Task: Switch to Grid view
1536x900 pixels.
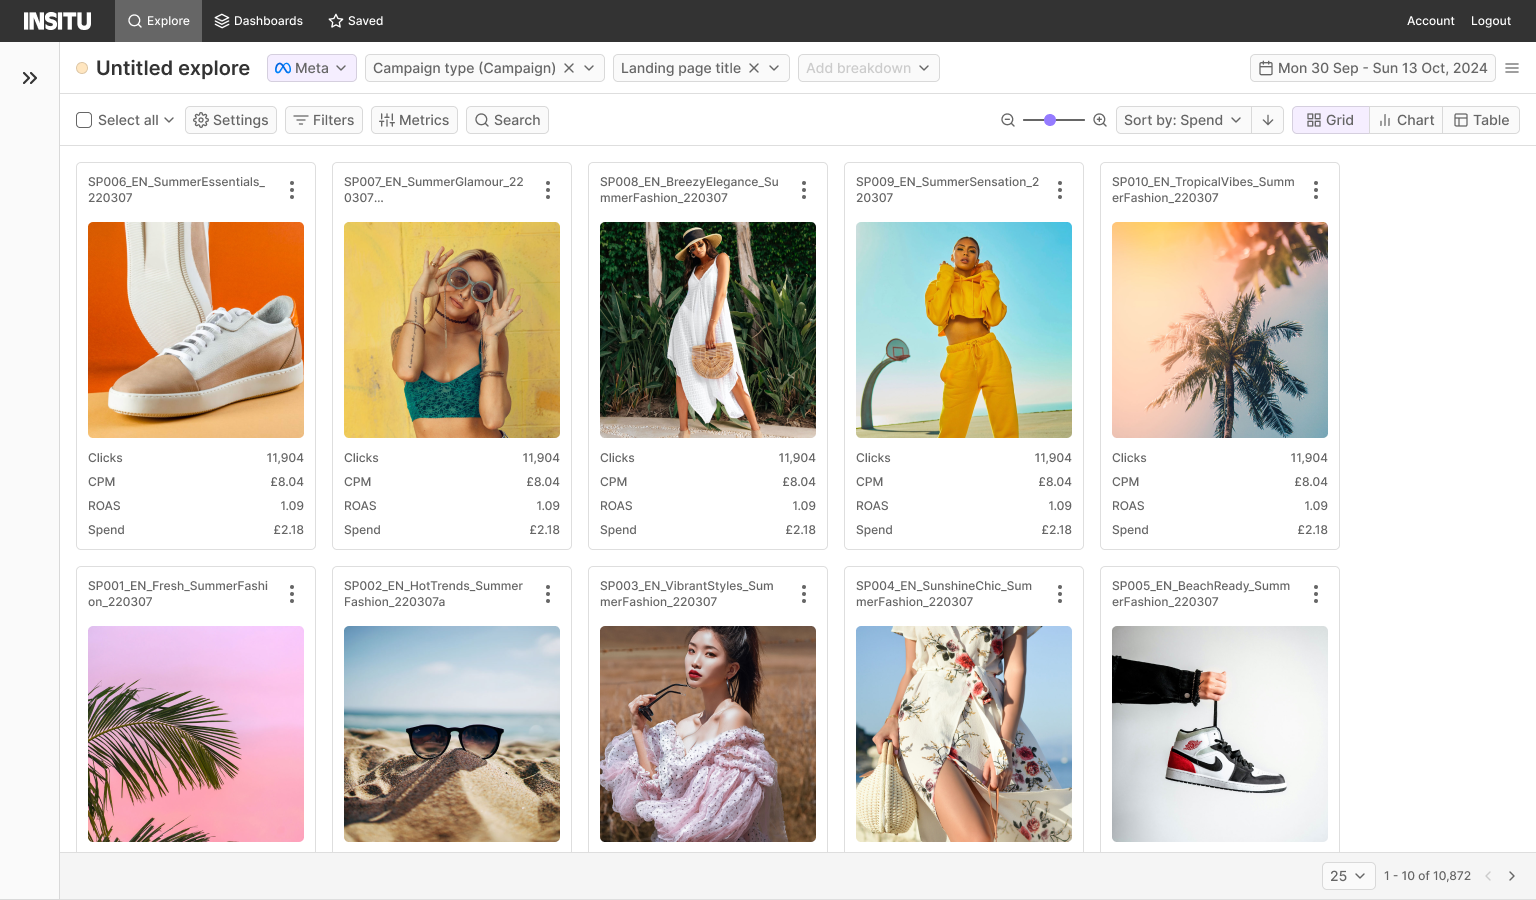Action: [1330, 120]
